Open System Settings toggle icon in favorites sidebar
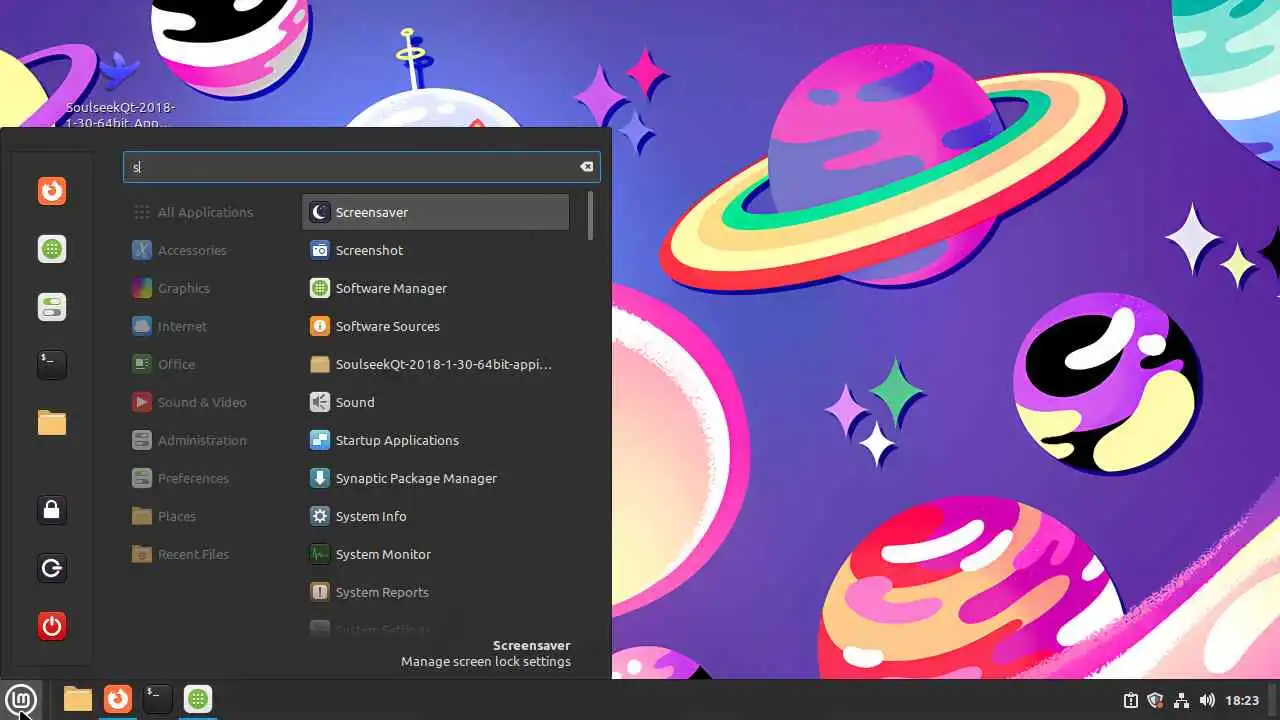 [x=52, y=306]
